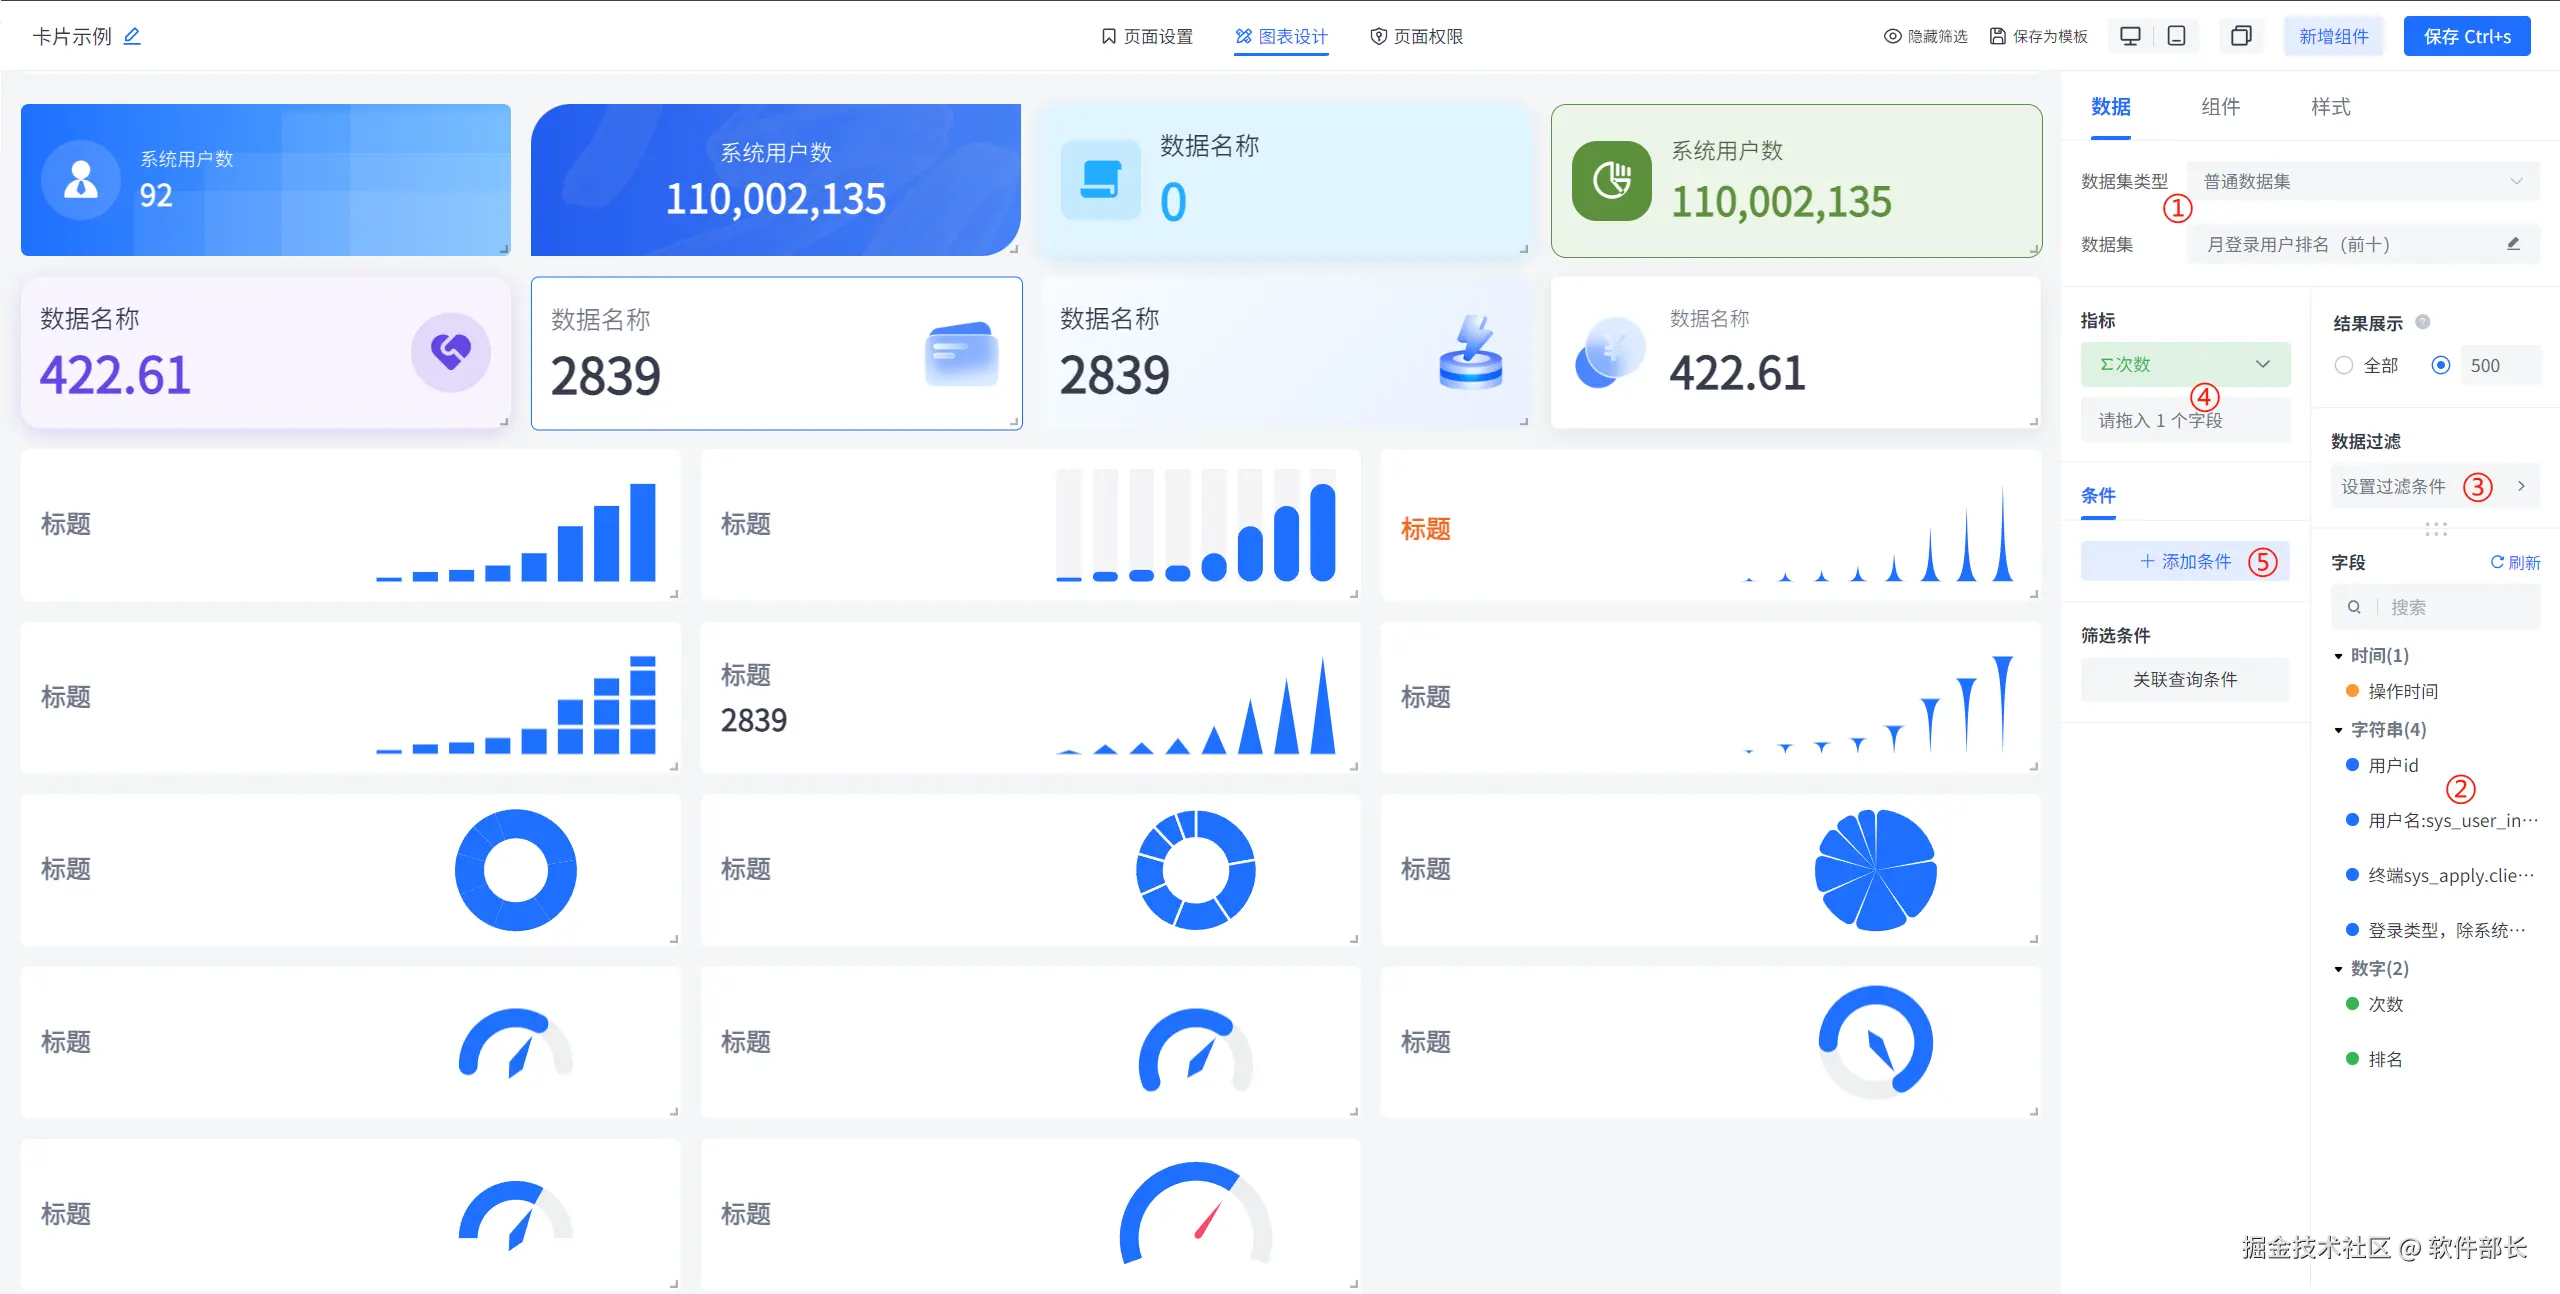The image size is (2560, 1294).
Task: Select the 全部 radio option
Action: coord(2344,365)
